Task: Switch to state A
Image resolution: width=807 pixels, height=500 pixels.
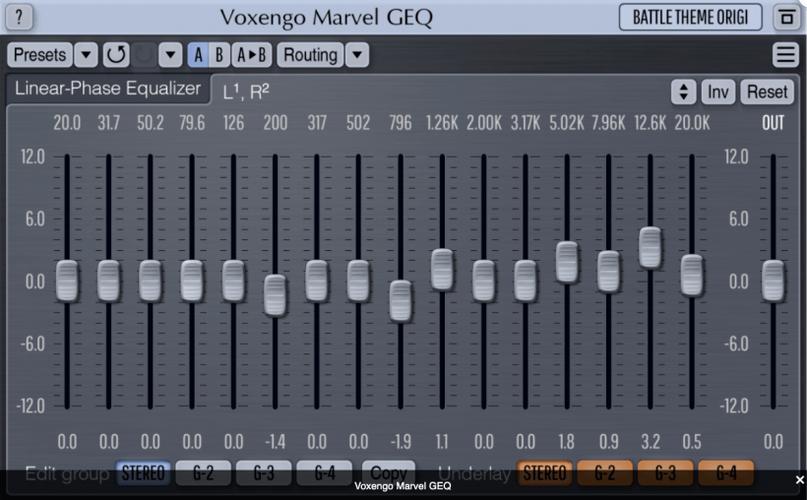Action: point(198,55)
